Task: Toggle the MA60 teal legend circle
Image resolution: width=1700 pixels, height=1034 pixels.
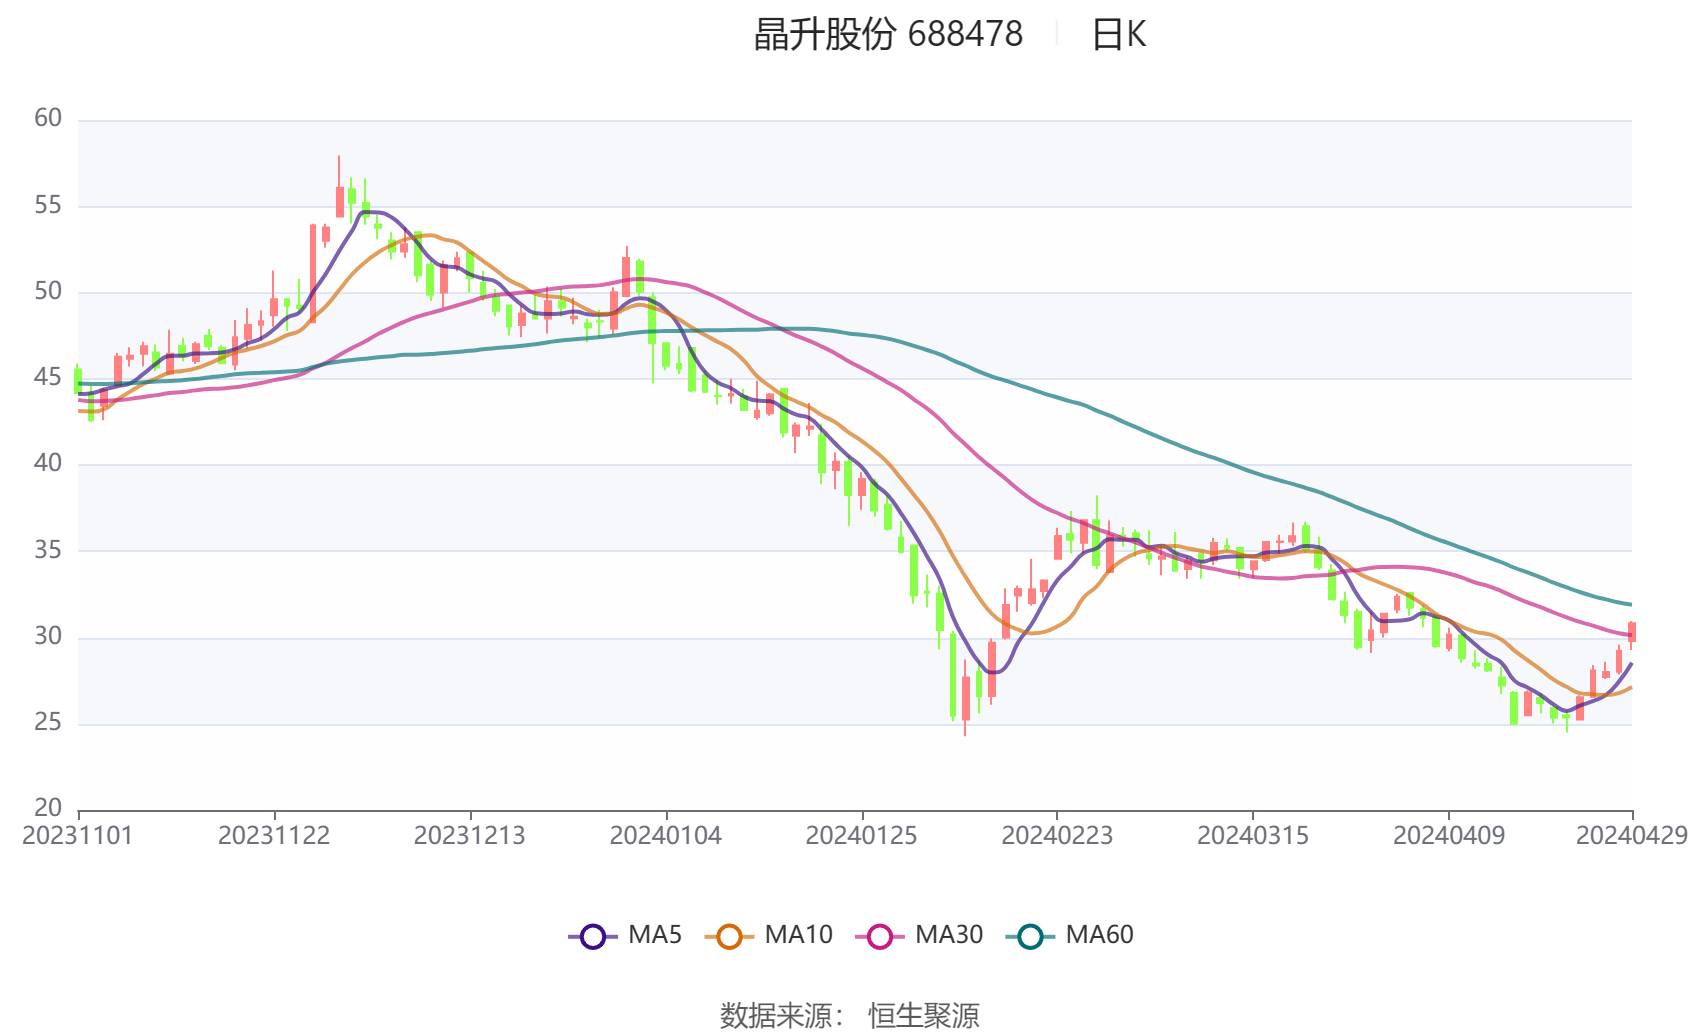Action: (1030, 937)
